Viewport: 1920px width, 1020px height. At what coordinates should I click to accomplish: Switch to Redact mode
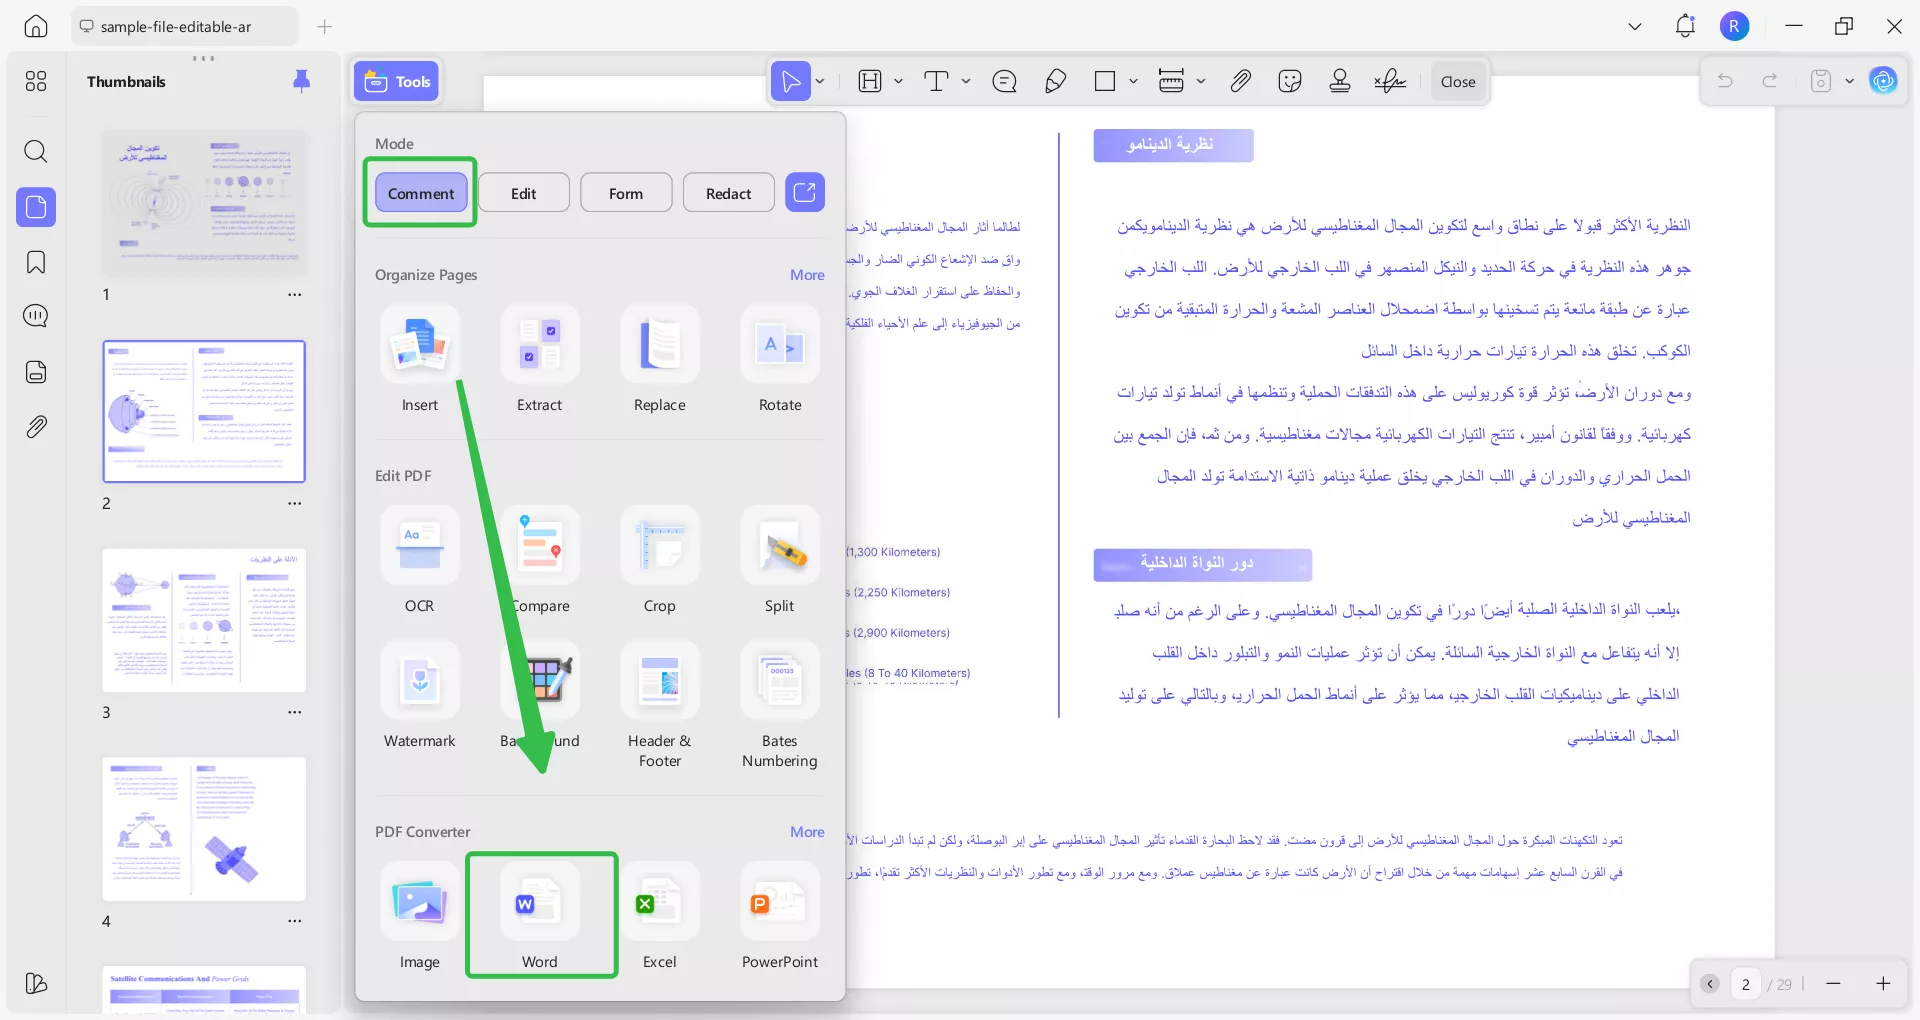728,193
